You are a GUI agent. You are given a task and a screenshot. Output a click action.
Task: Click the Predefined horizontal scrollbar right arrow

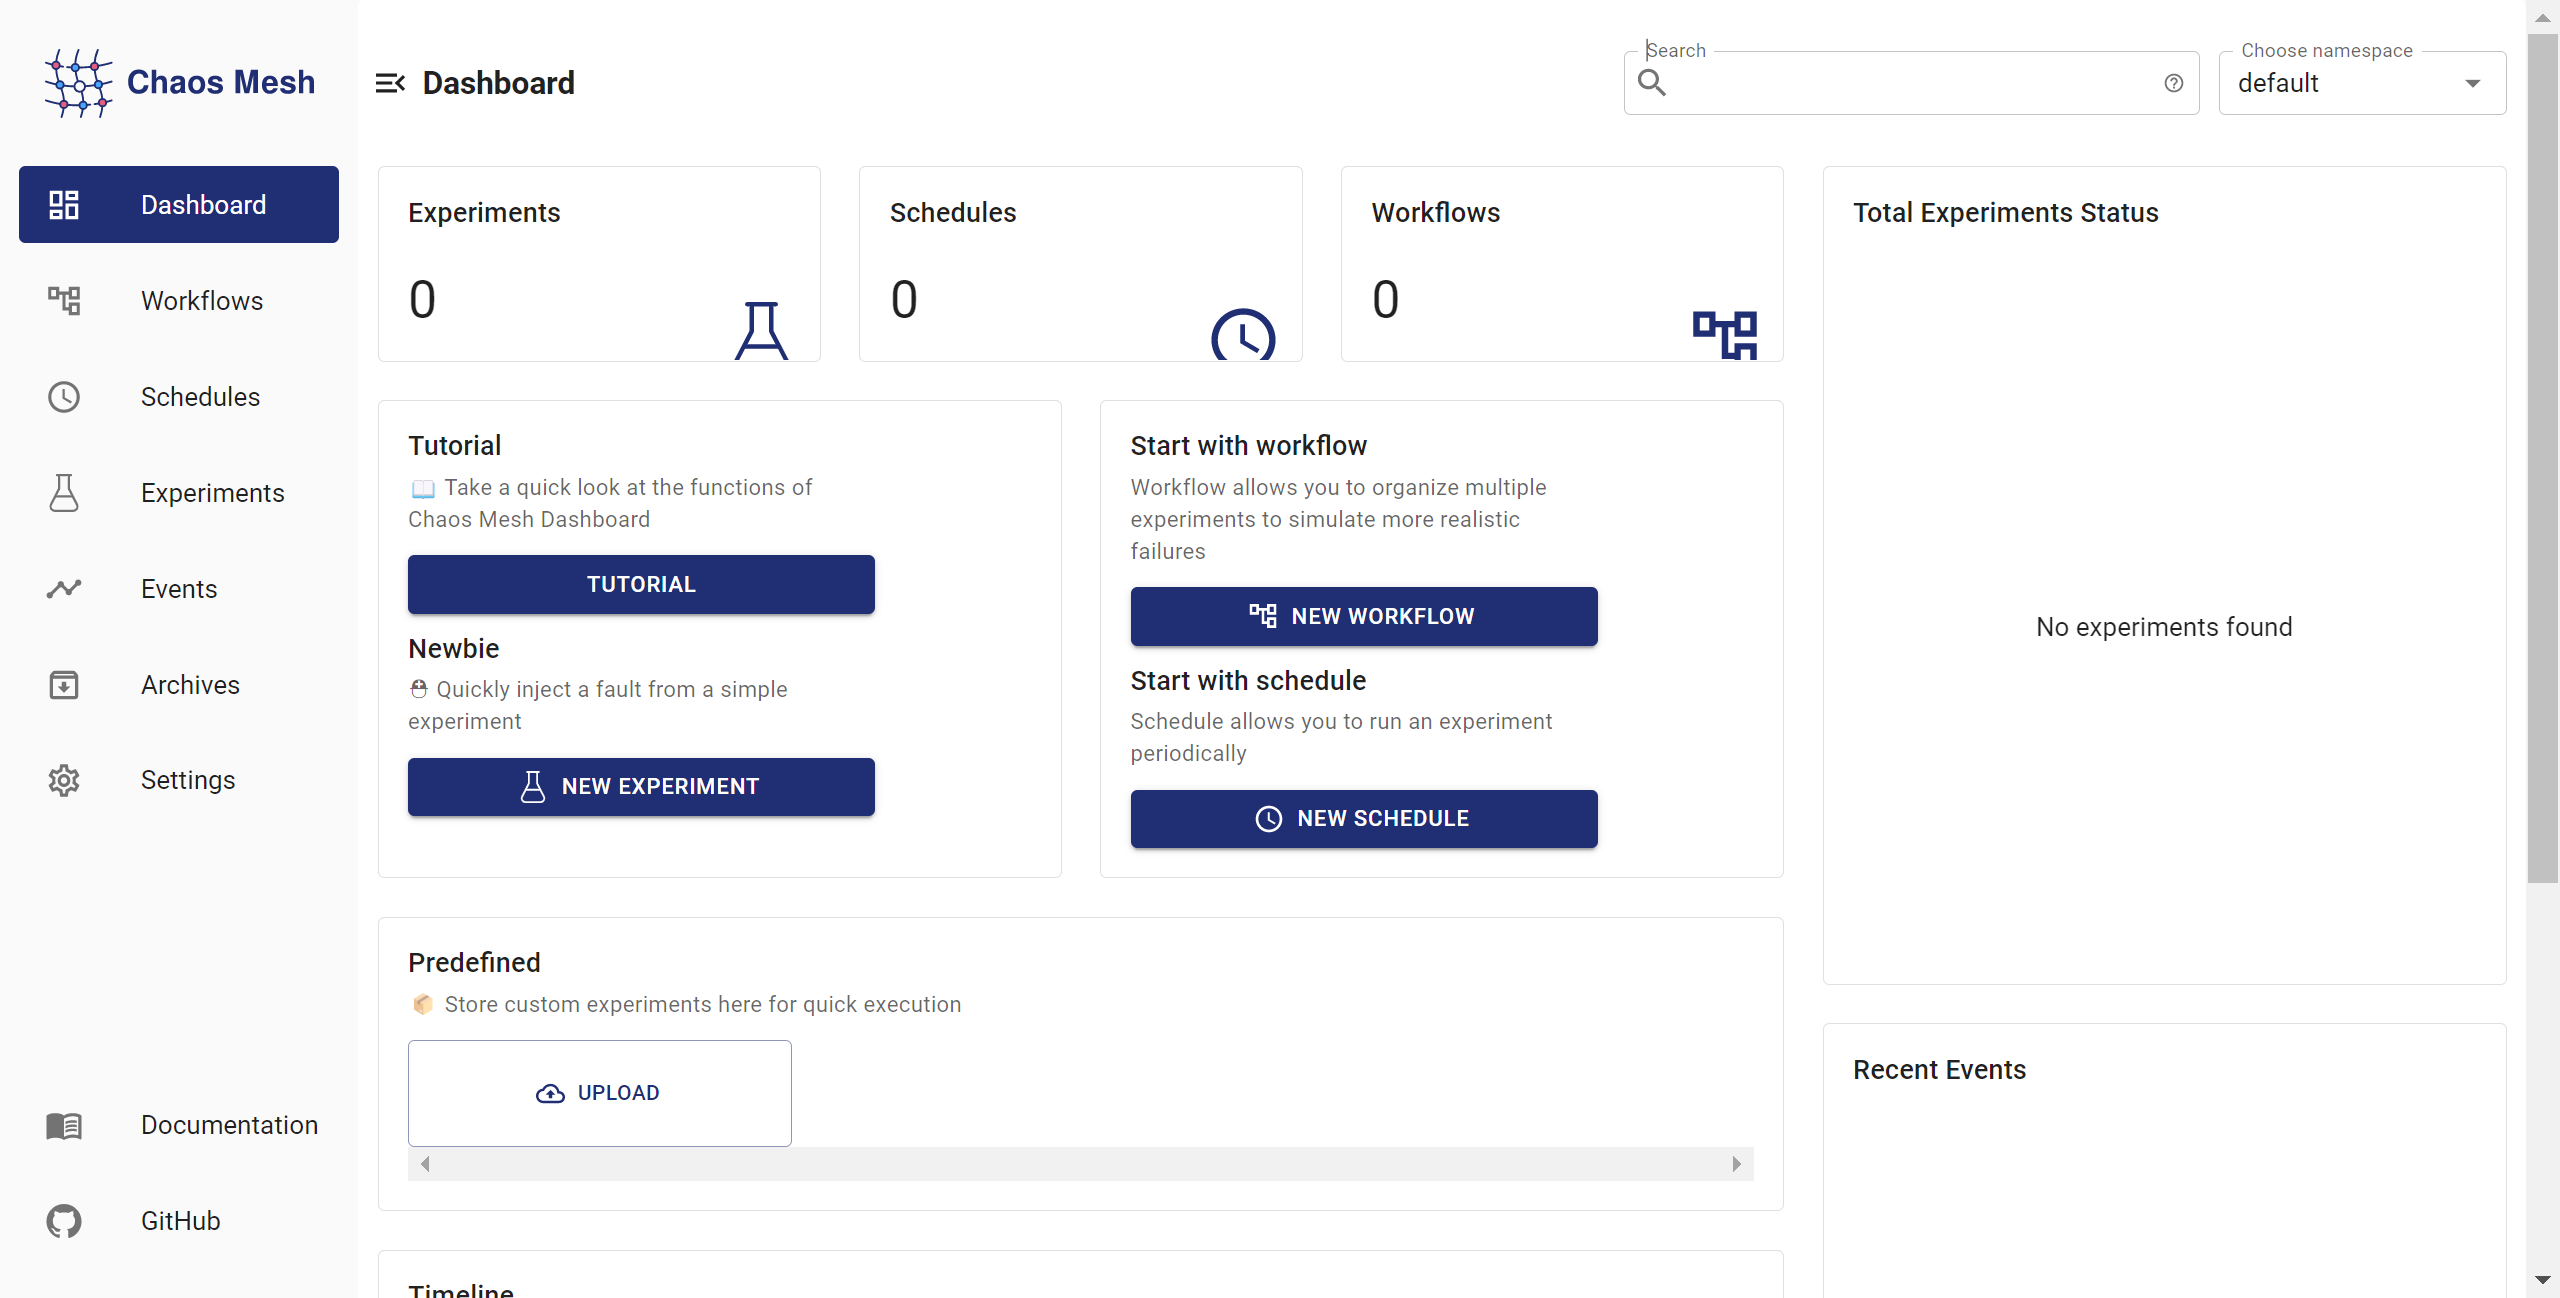click(x=1736, y=1164)
